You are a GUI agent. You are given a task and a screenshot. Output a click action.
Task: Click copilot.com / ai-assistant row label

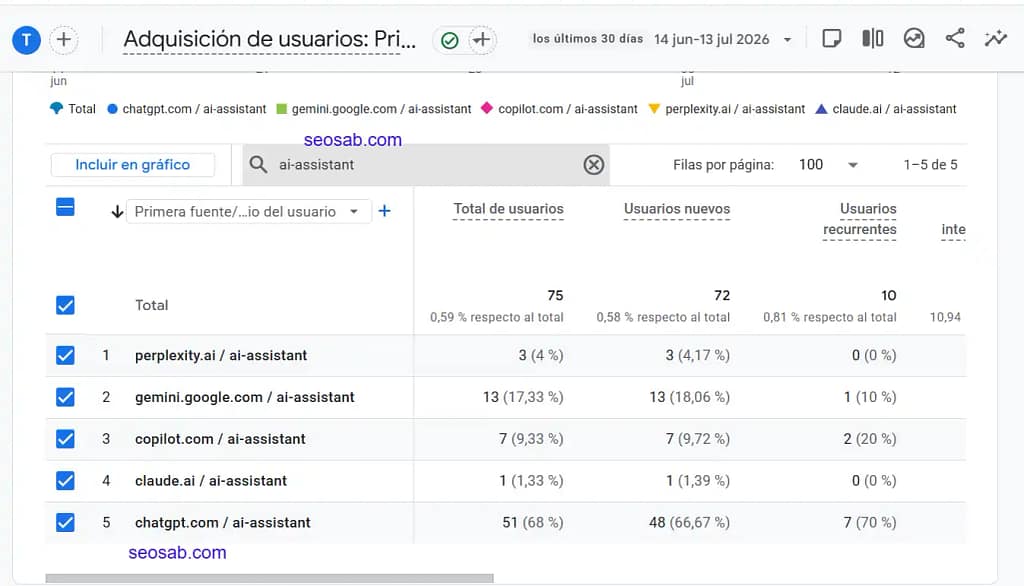coord(220,439)
